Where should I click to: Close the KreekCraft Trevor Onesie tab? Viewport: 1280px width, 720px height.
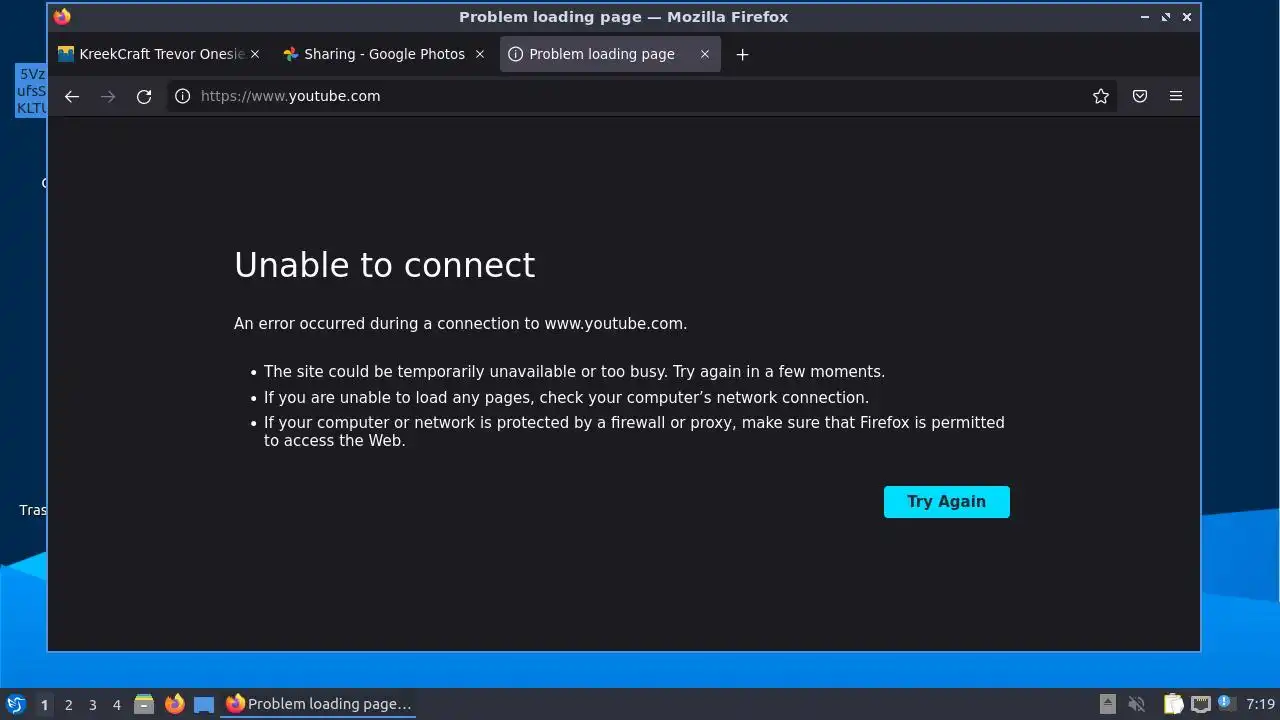255,54
